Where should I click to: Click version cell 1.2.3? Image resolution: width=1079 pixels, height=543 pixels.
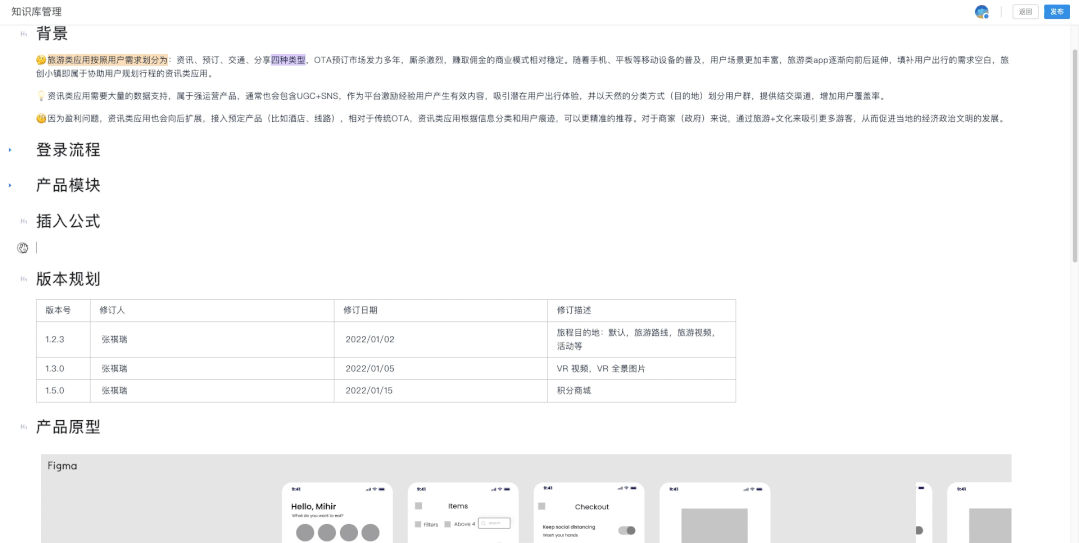[63, 339]
